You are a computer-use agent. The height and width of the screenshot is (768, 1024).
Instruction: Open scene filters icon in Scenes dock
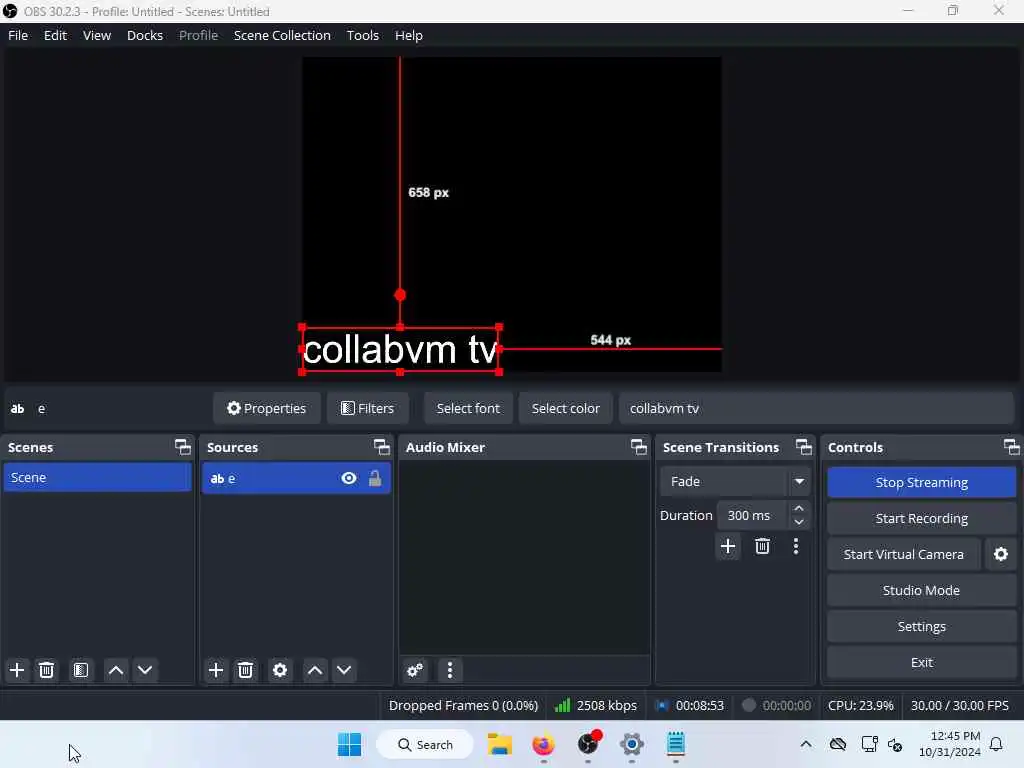81,670
